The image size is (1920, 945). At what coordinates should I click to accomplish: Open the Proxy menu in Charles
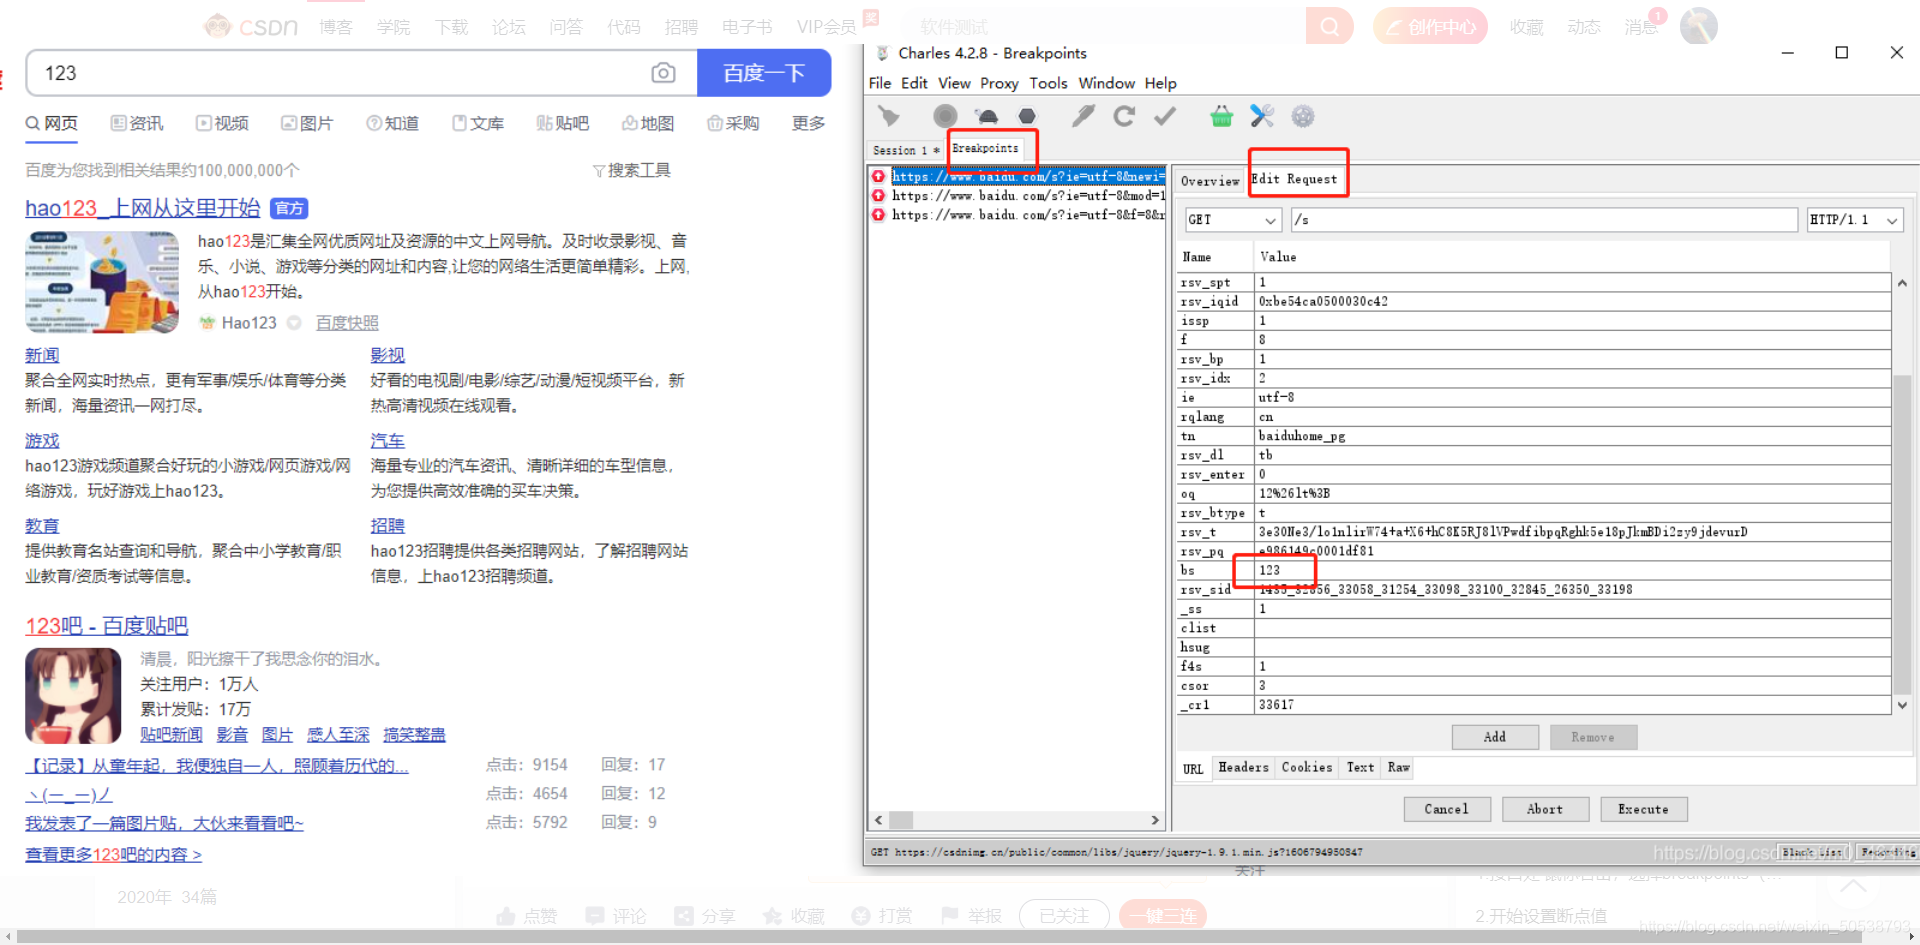coord(999,83)
